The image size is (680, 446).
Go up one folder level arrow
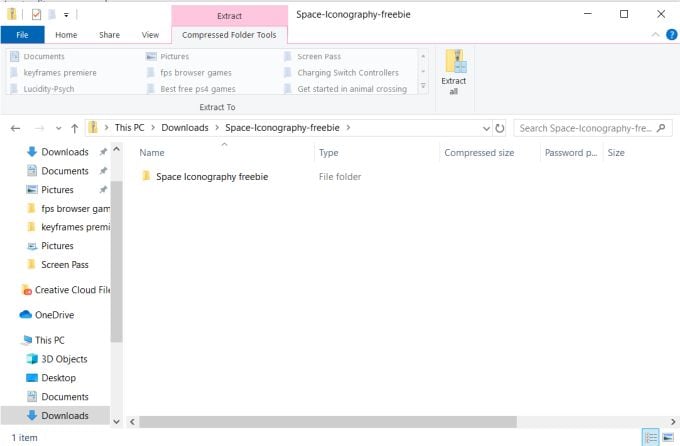click(x=75, y=128)
